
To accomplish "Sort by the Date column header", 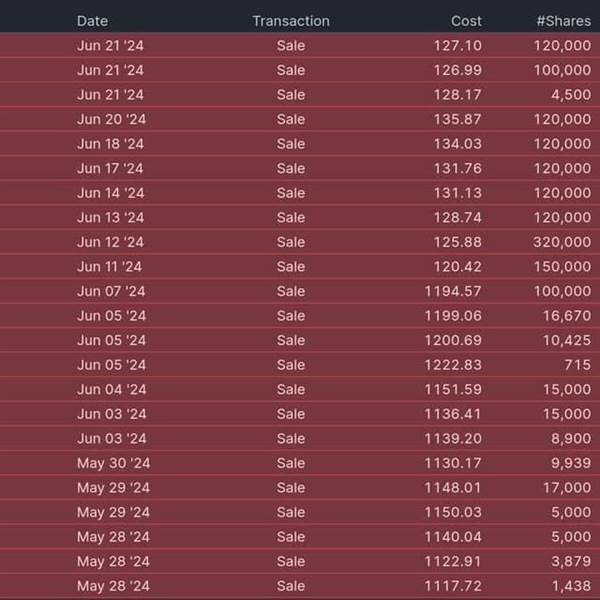I will pos(92,20).
